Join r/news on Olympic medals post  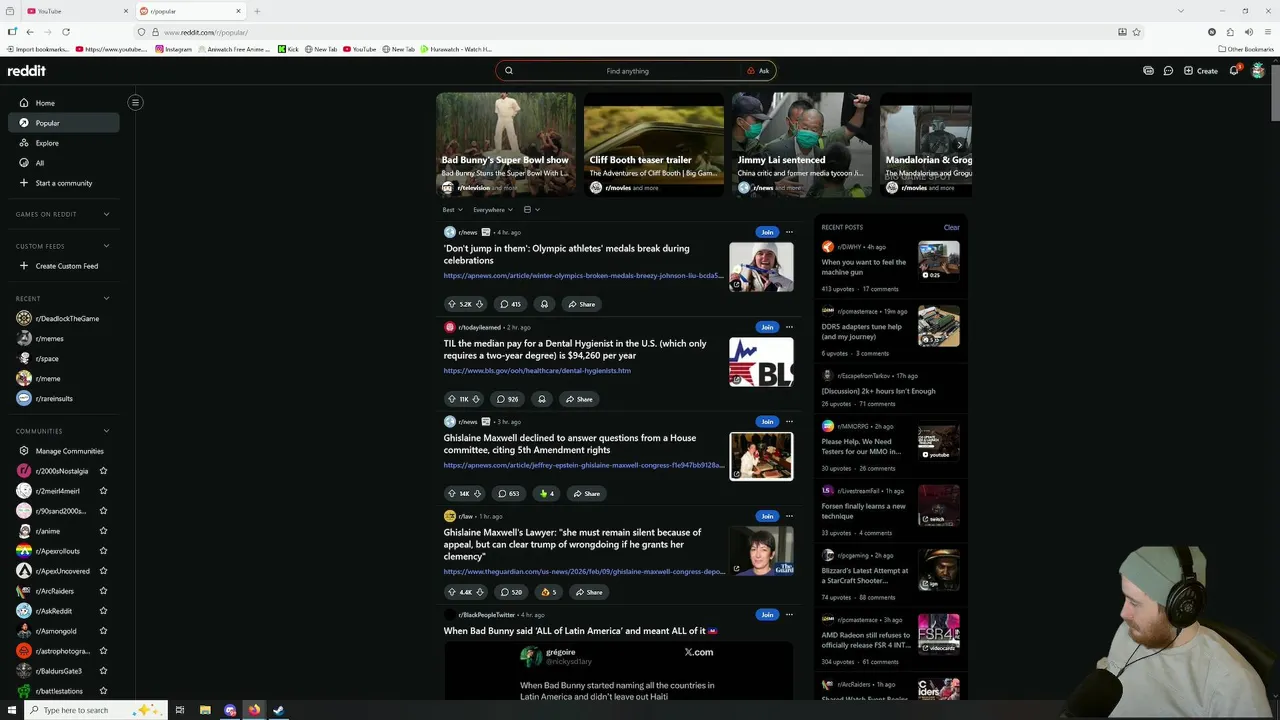(x=767, y=232)
